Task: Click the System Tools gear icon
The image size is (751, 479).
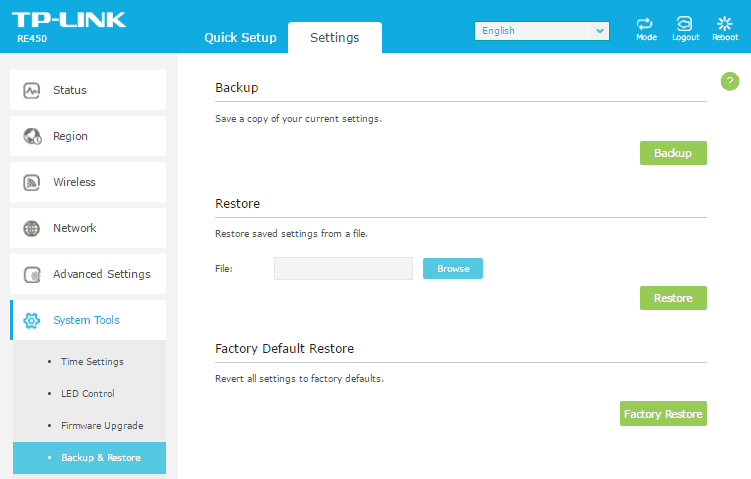Action: (x=31, y=320)
